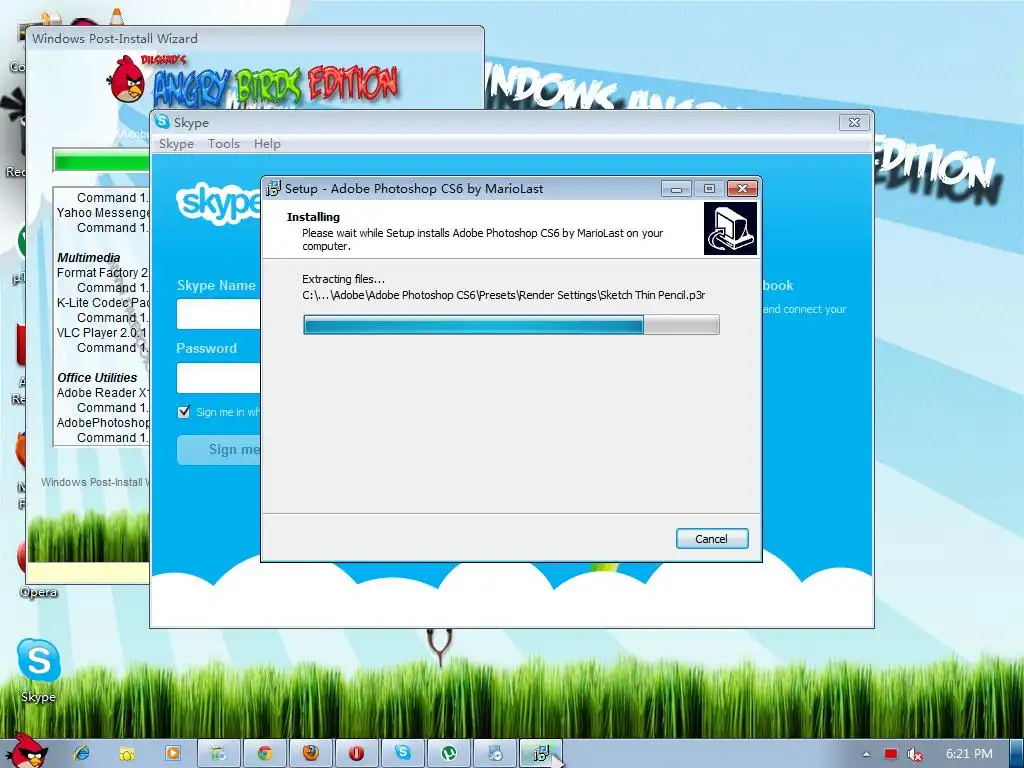Toggle Sign me in checkbox in Skype
The width and height of the screenshot is (1024, 768).
pos(184,411)
